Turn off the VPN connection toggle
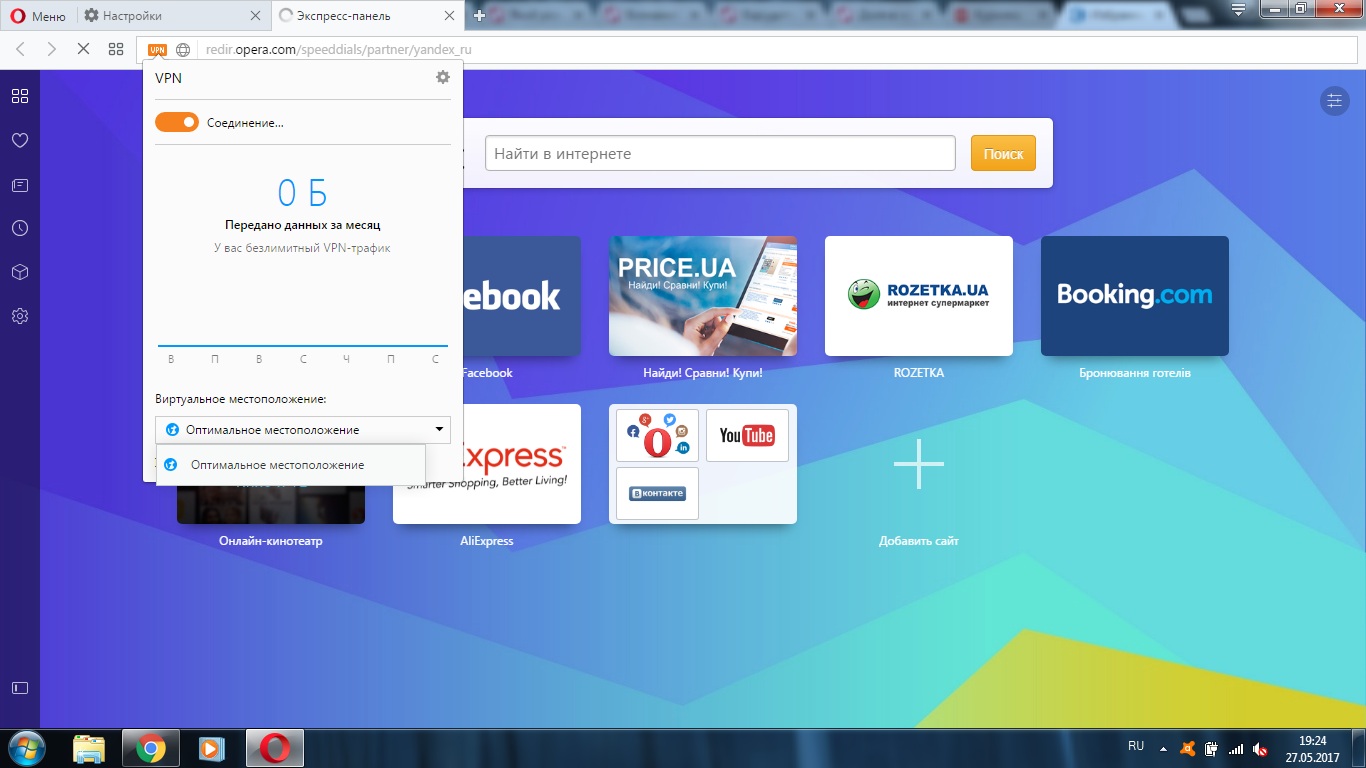 tap(177, 122)
